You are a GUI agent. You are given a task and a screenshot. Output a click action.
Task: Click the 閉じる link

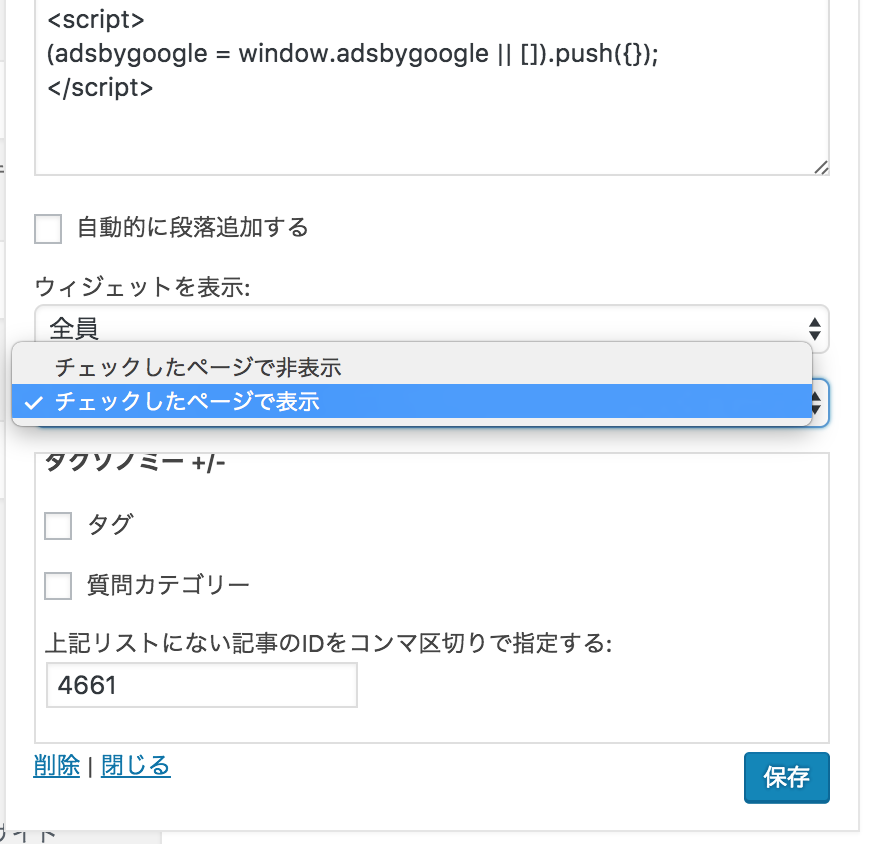click(x=136, y=766)
